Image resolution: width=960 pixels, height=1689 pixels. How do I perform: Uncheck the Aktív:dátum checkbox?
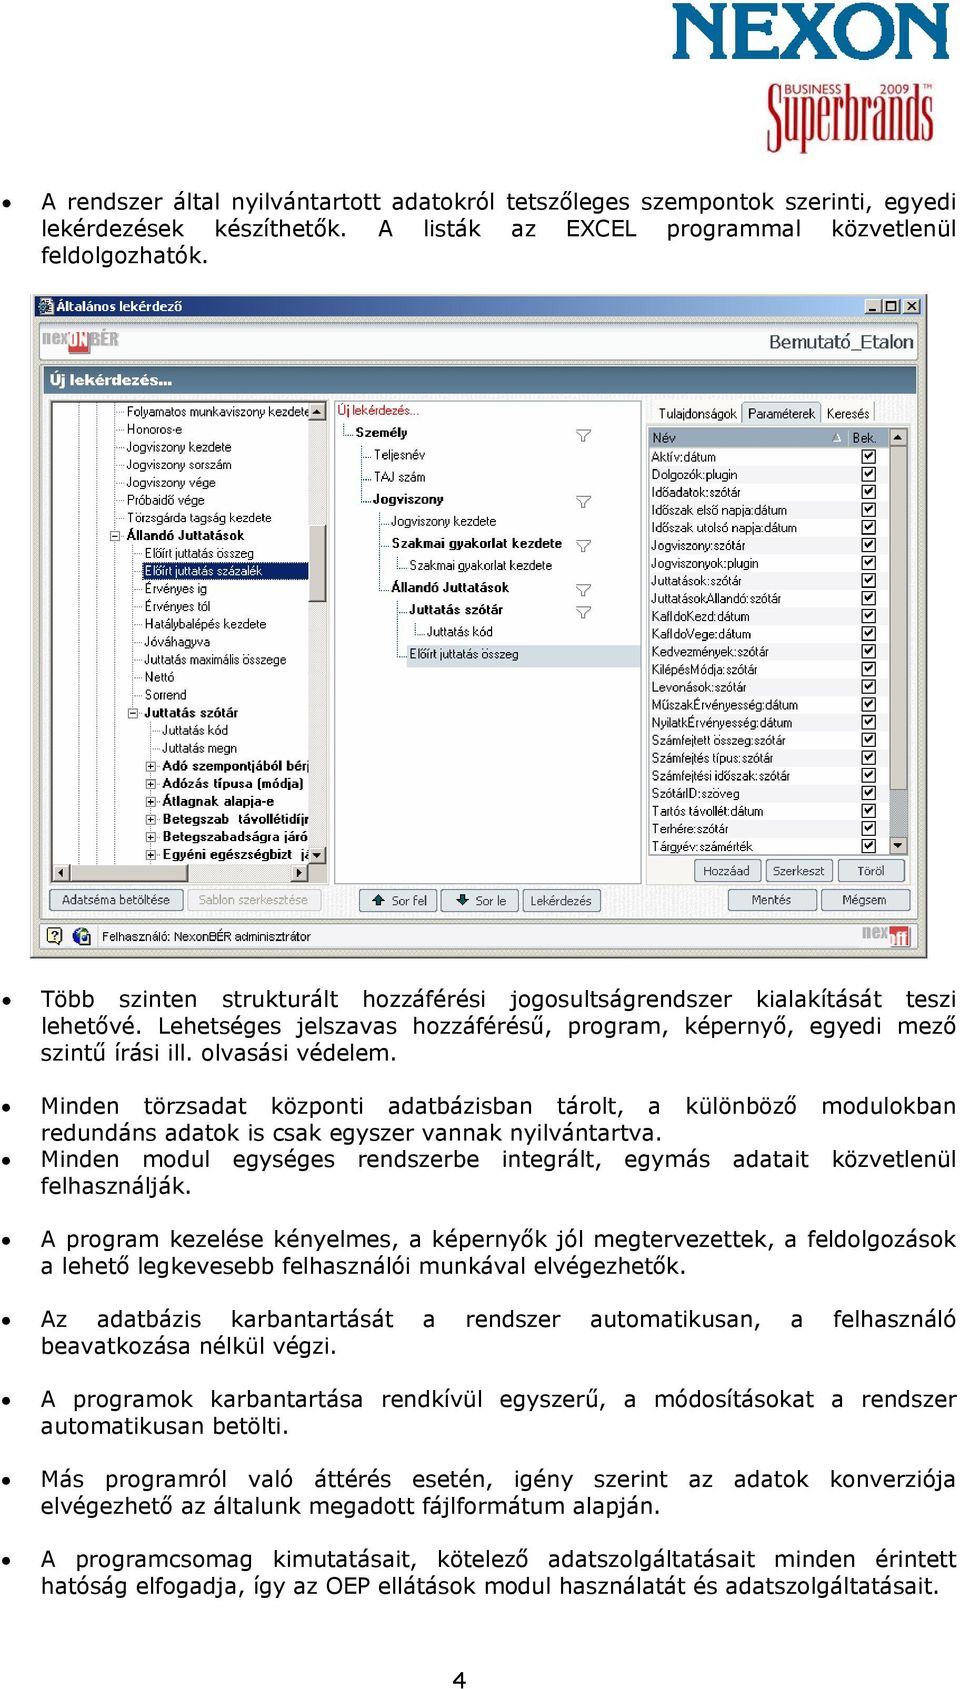point(868,456)
